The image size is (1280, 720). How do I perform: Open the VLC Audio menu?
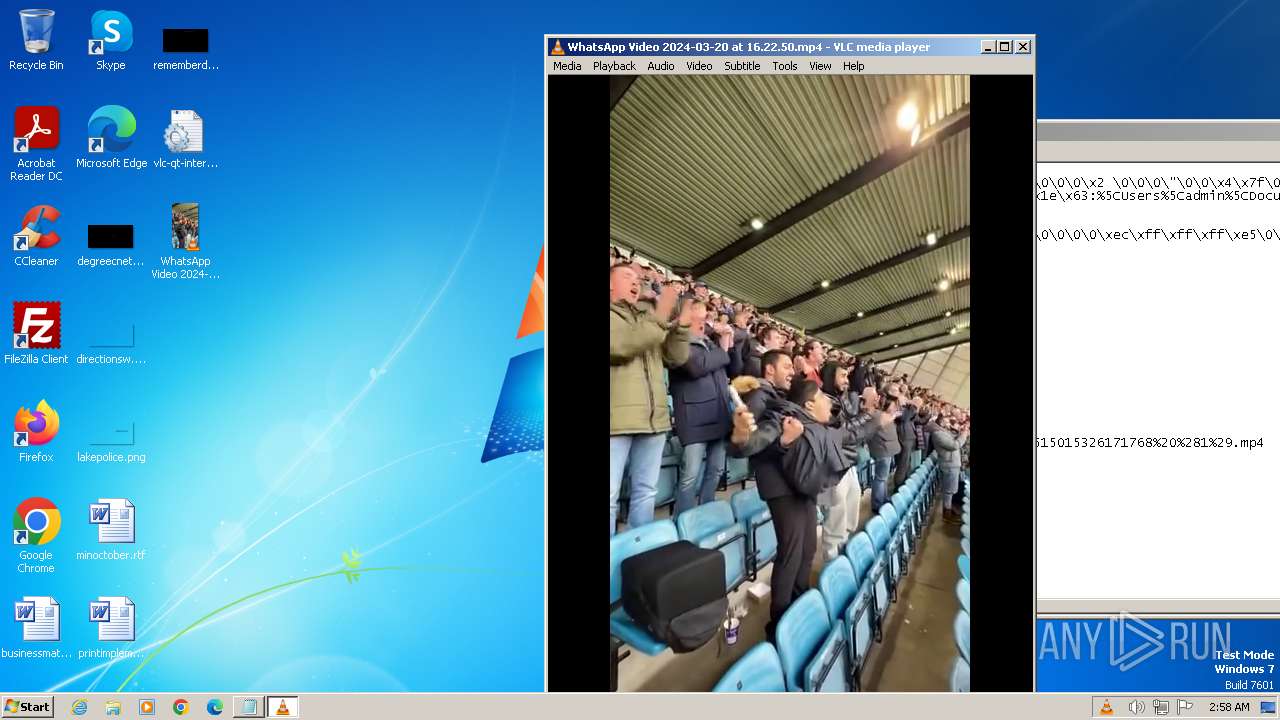click(x=661, y=66)
